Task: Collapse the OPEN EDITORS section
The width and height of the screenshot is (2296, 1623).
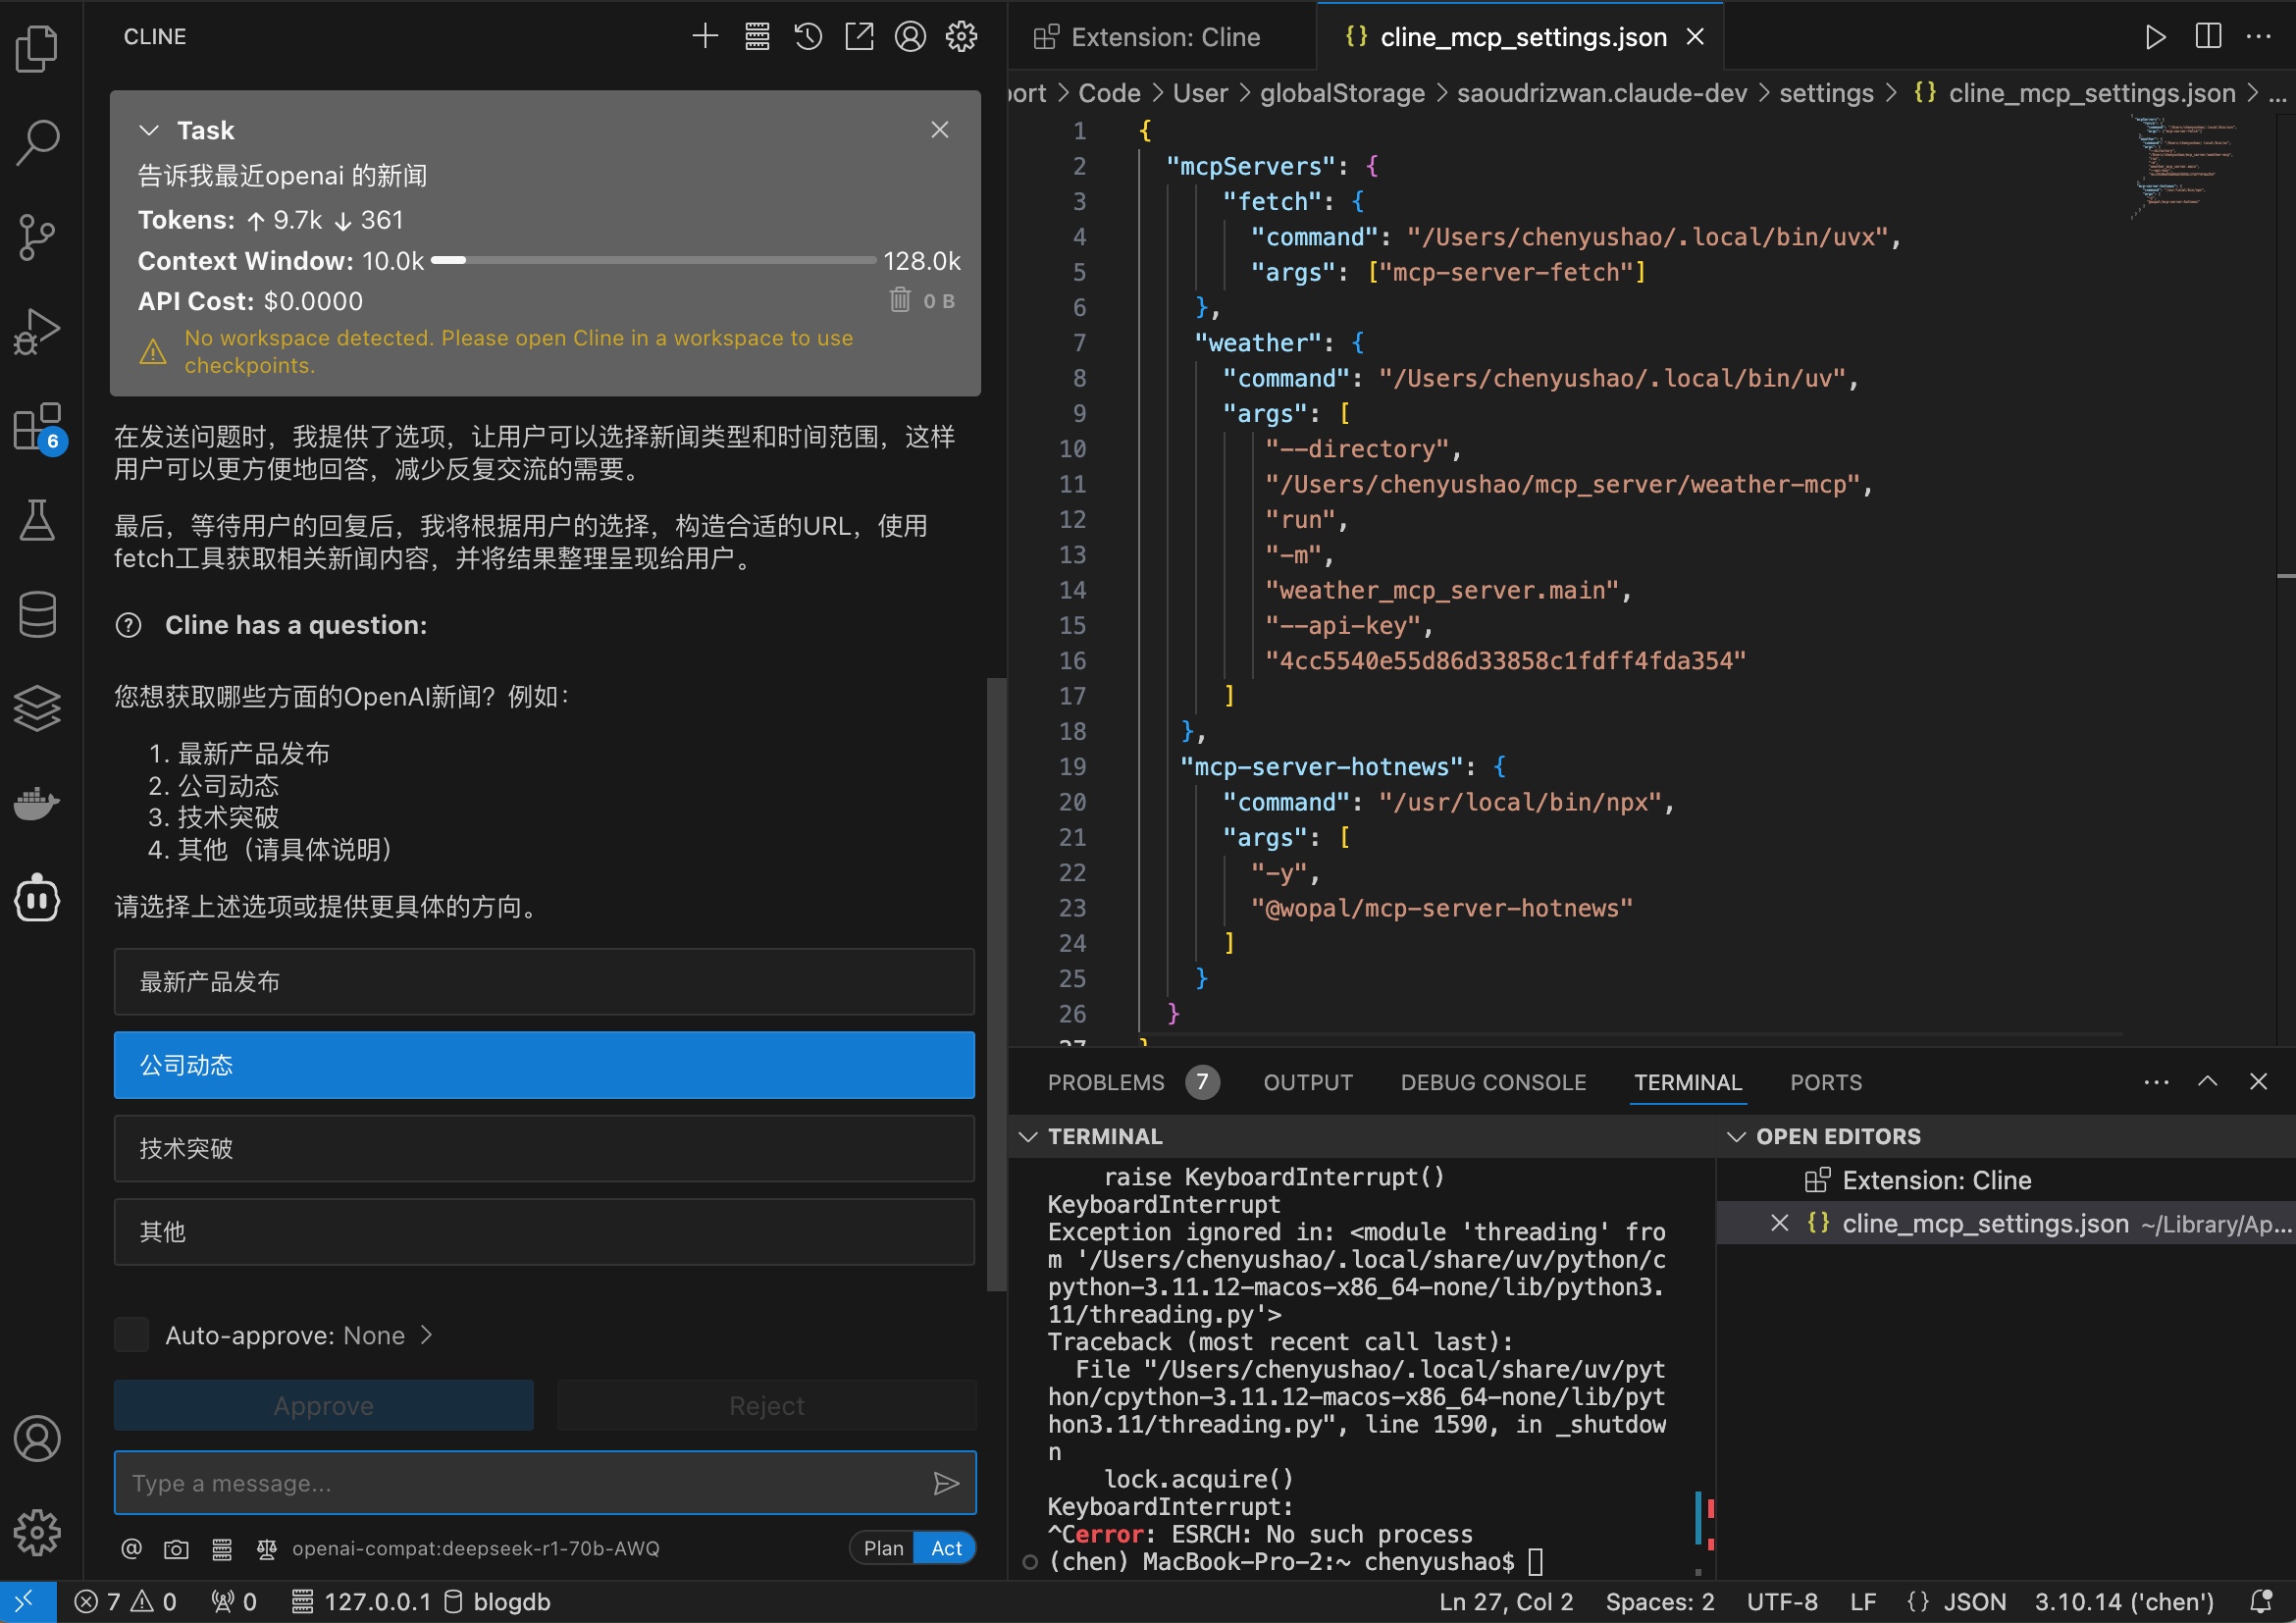Action: 1736,1136
